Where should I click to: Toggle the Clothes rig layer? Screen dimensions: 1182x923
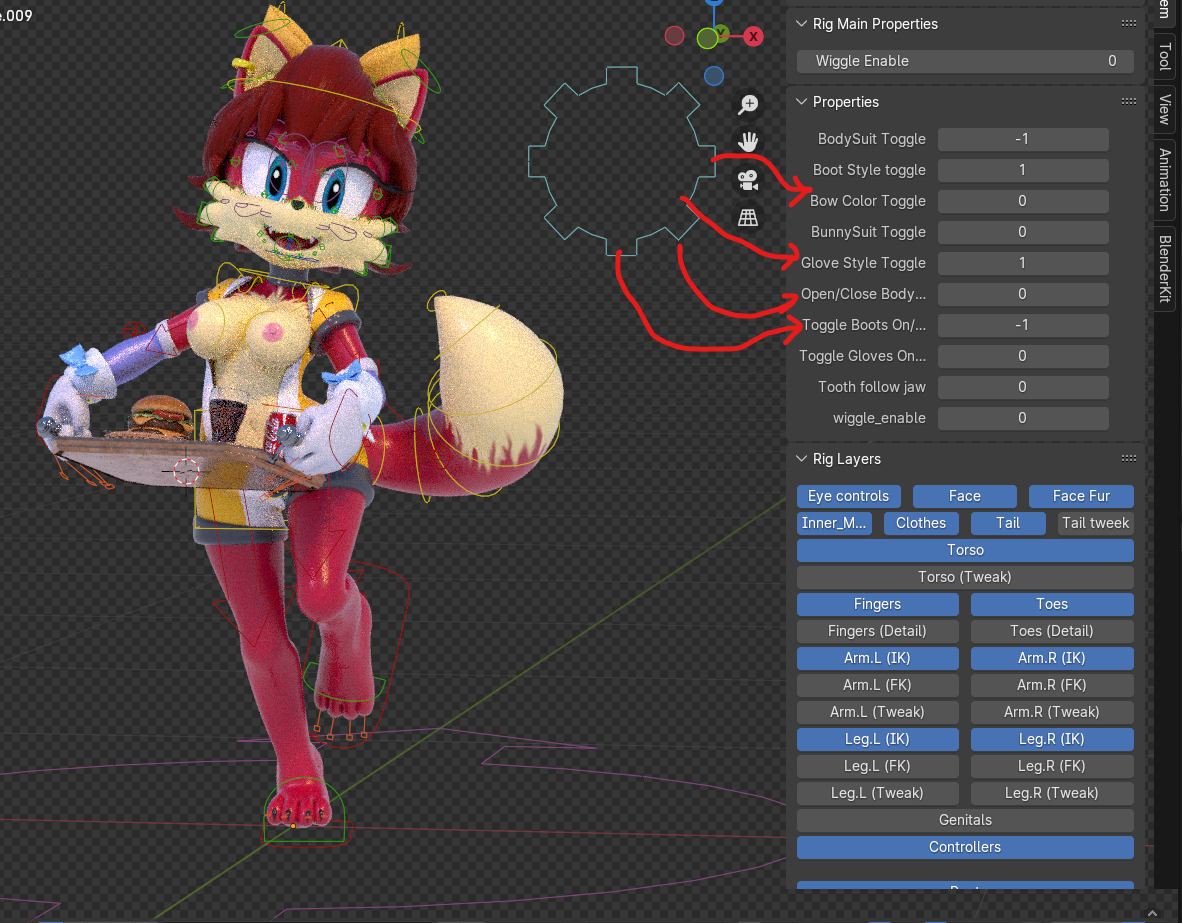point(921,523)
